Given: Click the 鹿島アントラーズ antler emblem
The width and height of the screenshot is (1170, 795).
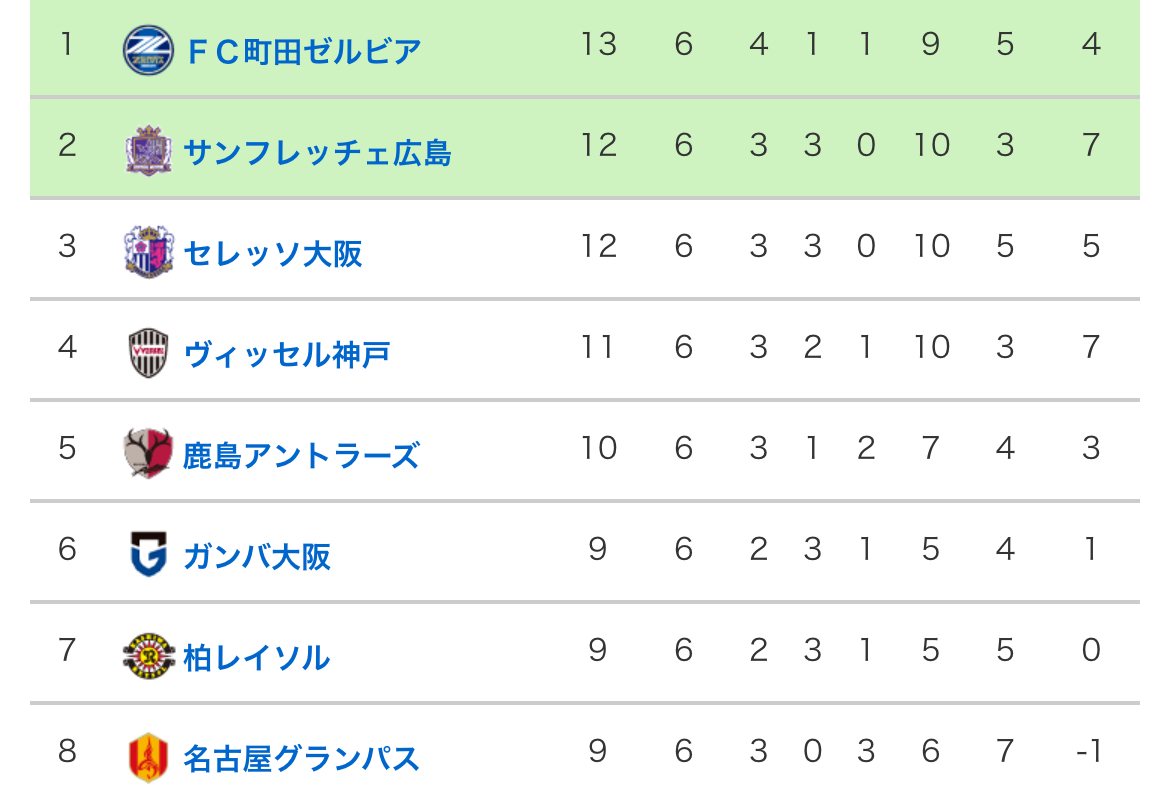Looking at the screenshot, I should point(148,453).
